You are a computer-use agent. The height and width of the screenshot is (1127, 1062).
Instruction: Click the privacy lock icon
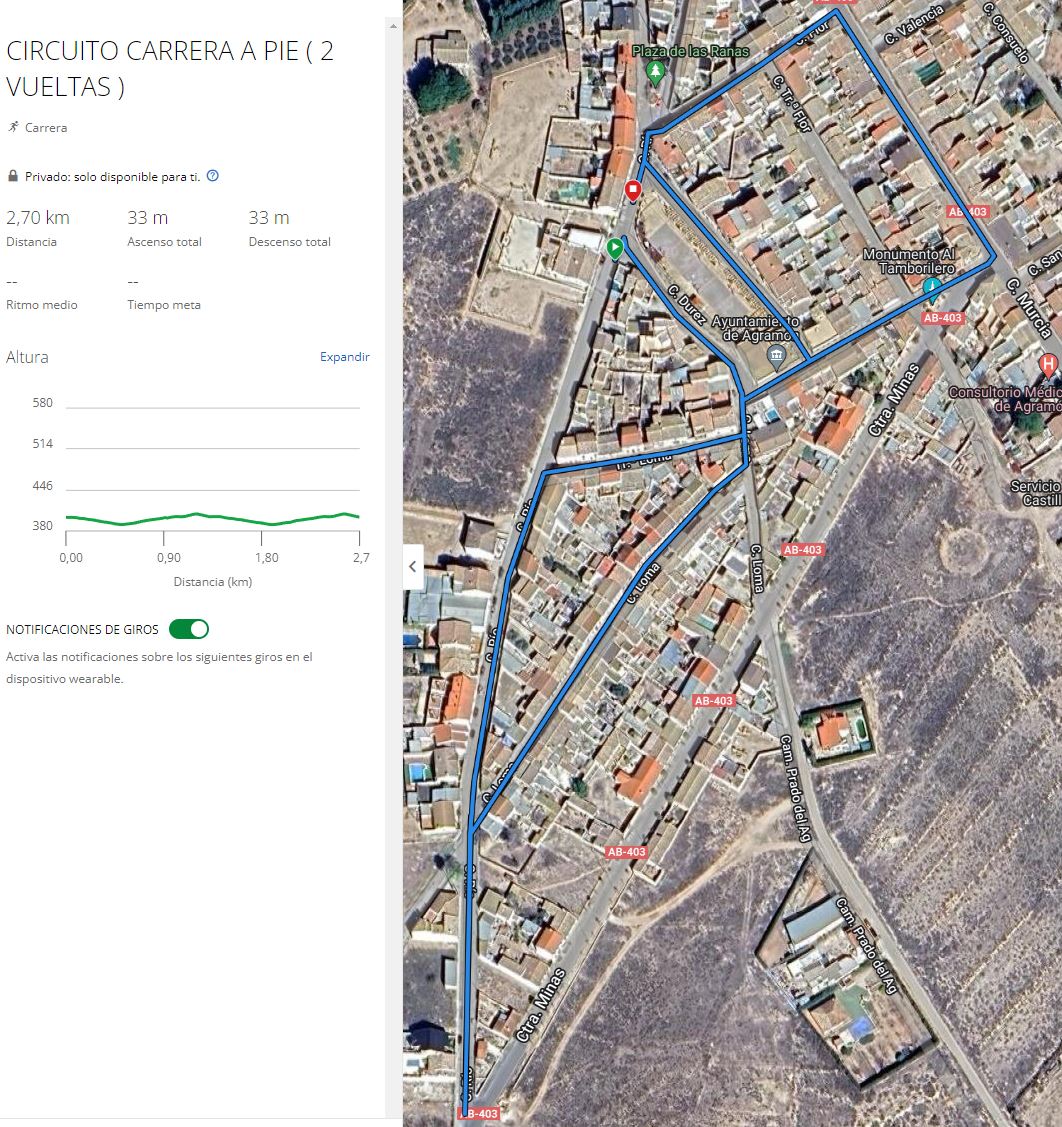pos(13,176)
